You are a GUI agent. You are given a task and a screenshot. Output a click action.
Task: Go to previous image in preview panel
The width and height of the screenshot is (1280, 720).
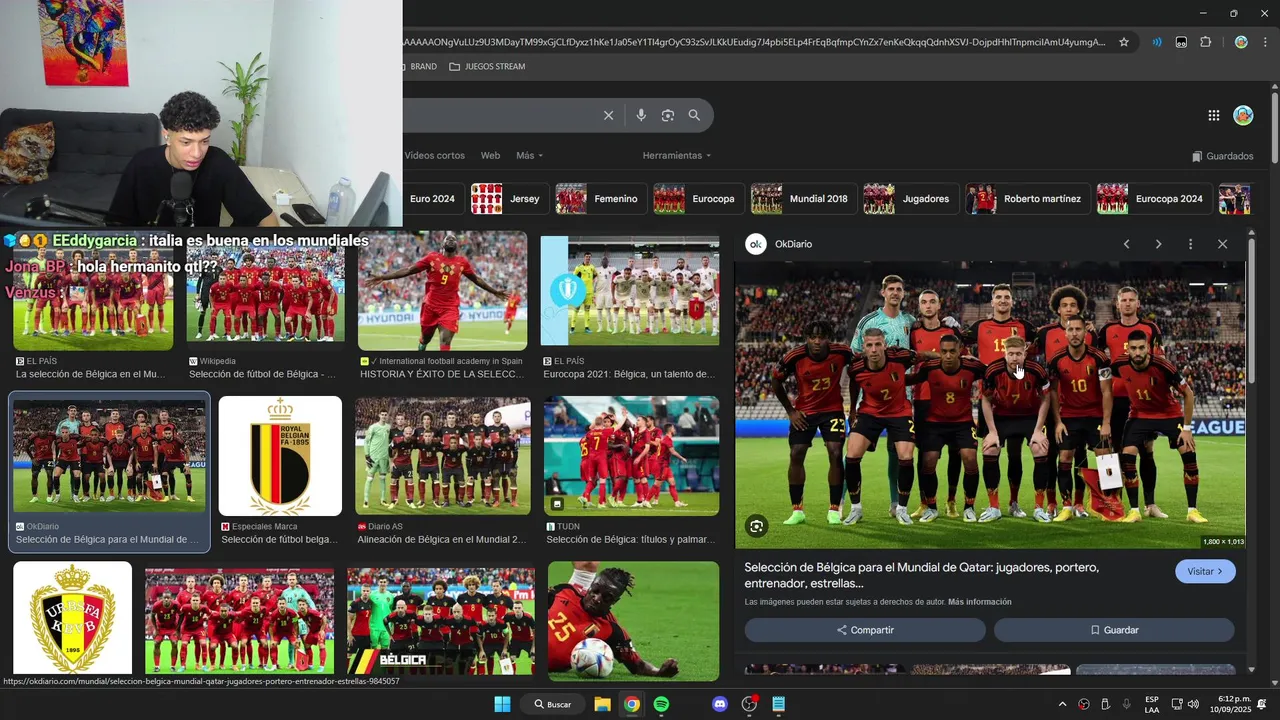pyautogui.click(x=1126, y=244)
